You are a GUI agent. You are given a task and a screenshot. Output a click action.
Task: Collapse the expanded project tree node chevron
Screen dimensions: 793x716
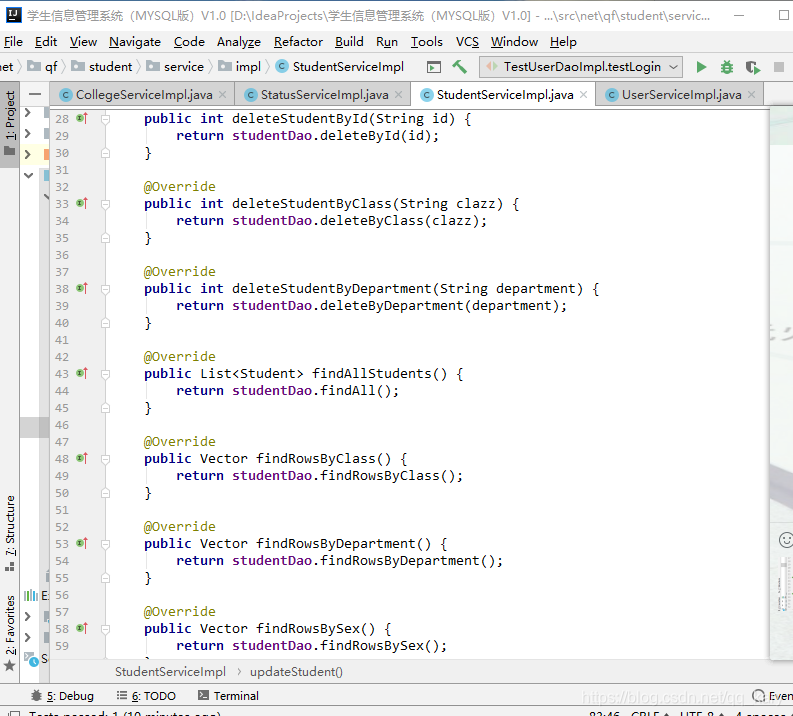[x=28, y=175]
